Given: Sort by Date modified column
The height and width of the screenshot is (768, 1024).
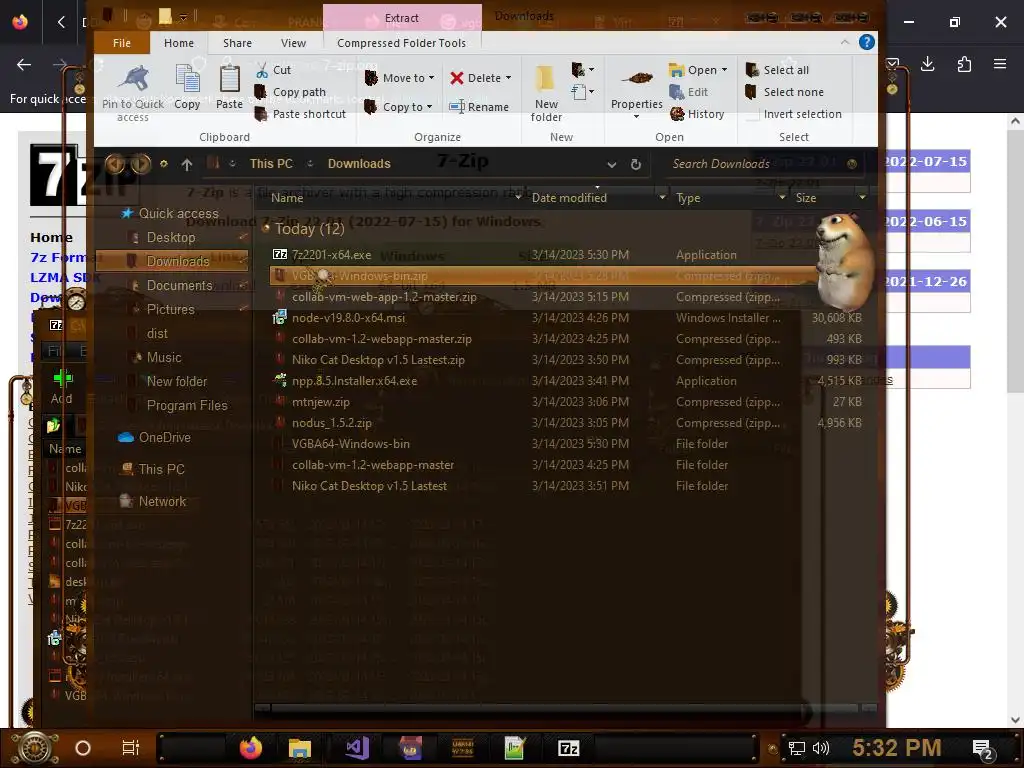Looking at the screenshot, I should (569, 197).
